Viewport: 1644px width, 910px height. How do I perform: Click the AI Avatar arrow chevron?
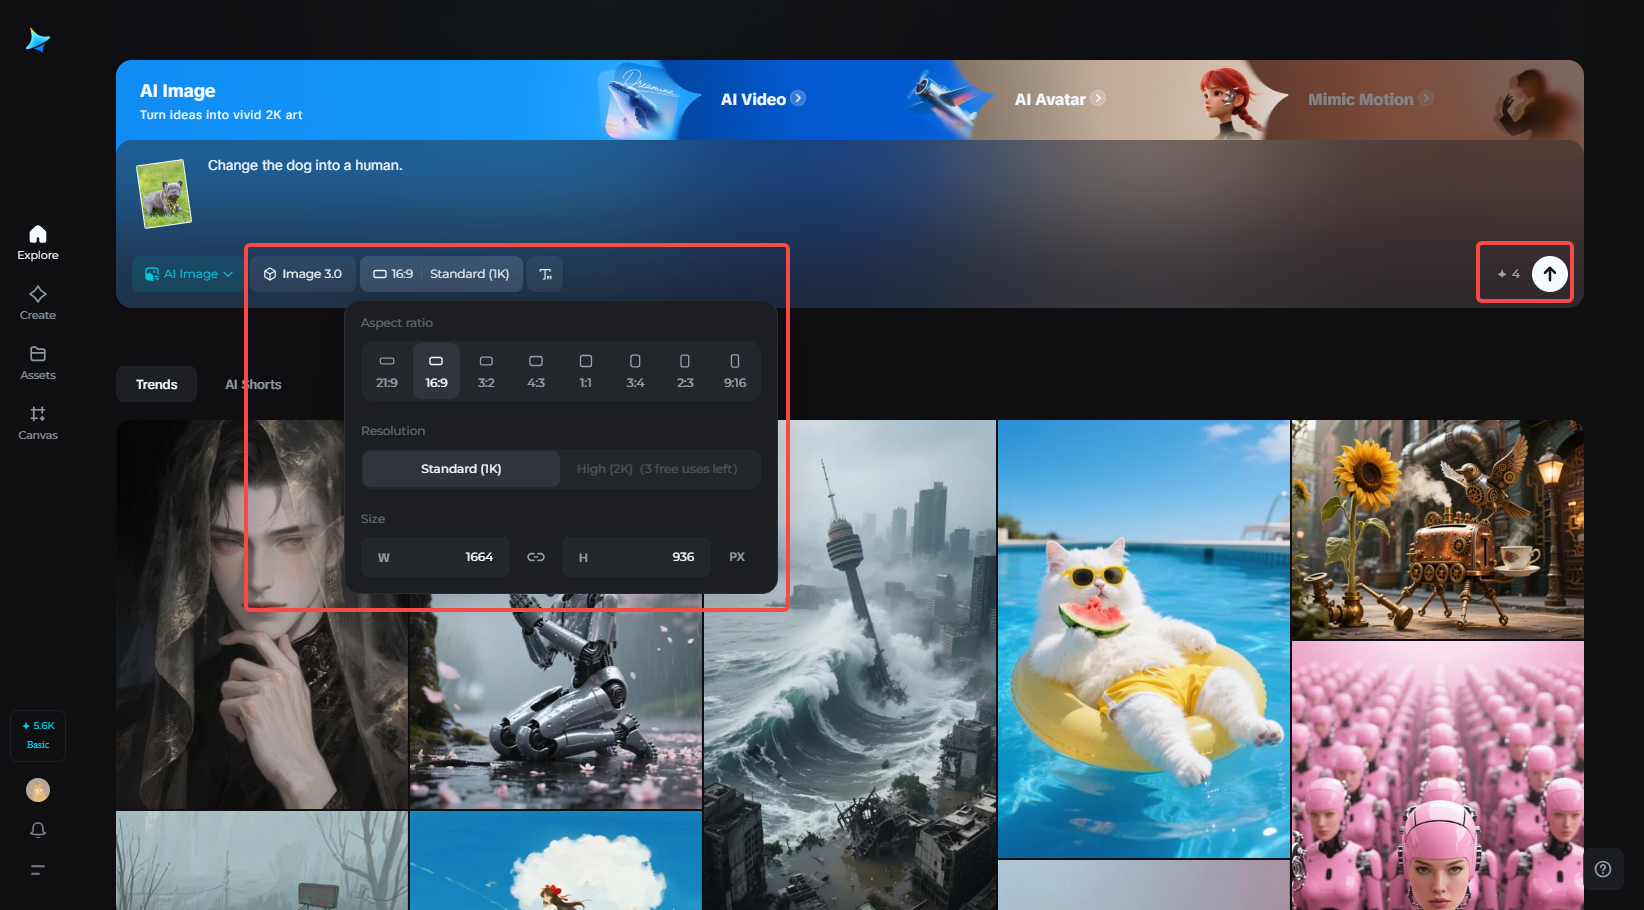pos(1098,98)
